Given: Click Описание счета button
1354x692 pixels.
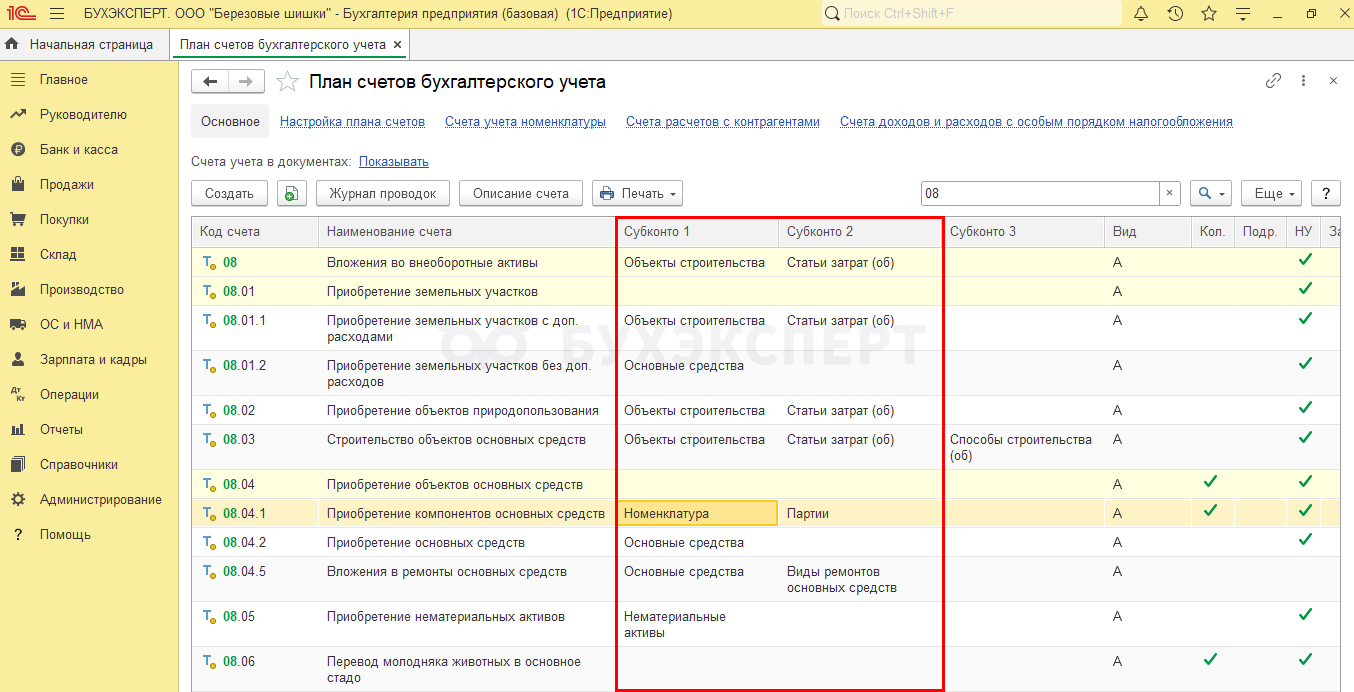Looking at the screenshot, I should [x=521, y=193].
